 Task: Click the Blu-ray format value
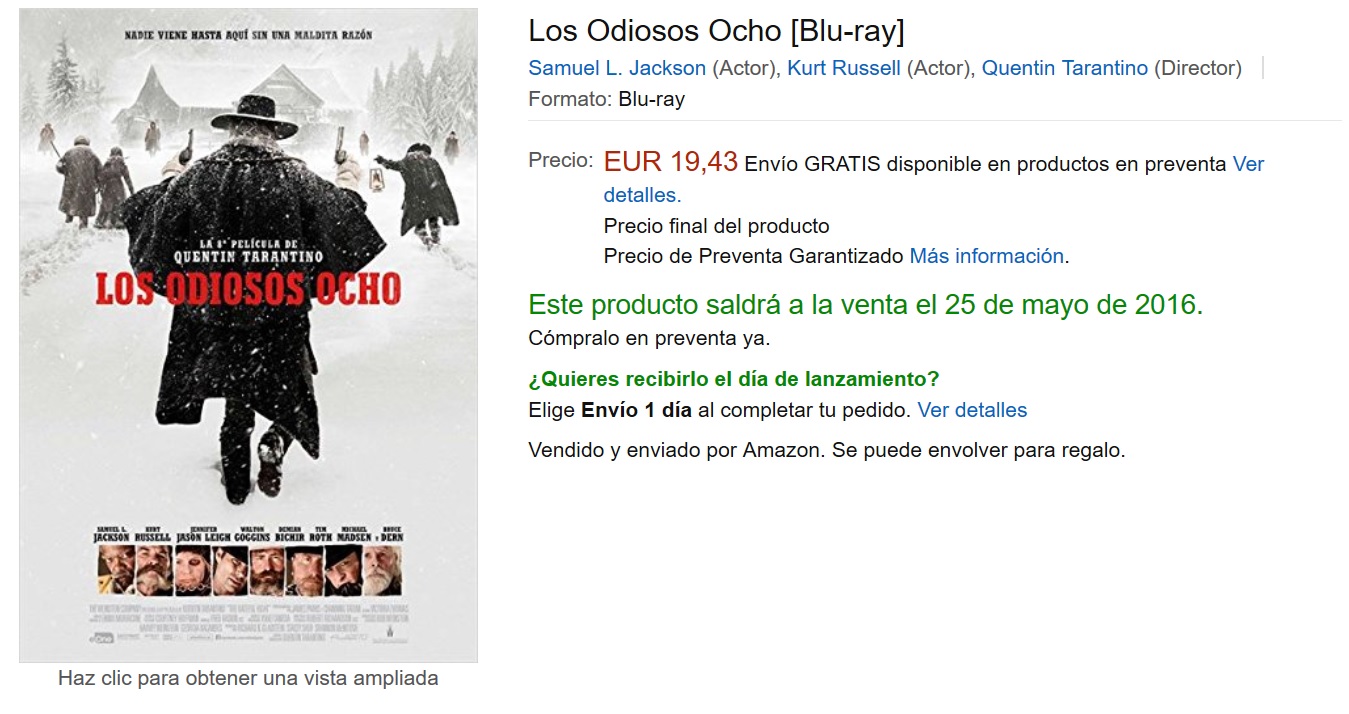coord(651,99)
